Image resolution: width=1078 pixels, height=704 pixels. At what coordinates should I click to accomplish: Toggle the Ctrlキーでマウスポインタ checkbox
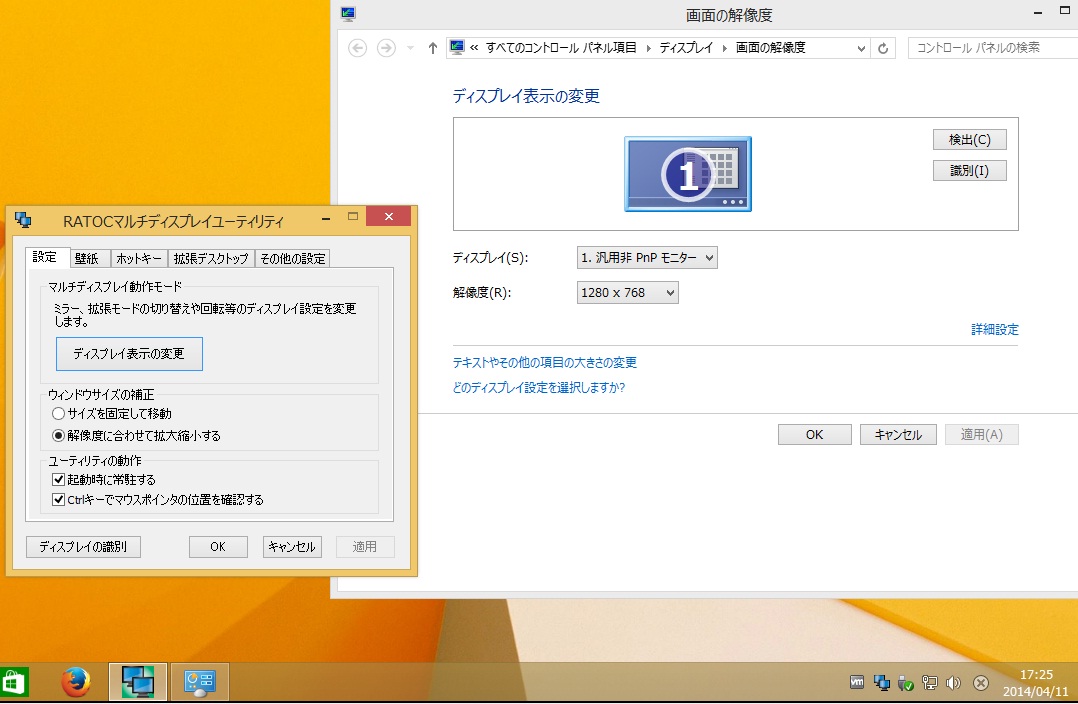coord(59,499)
